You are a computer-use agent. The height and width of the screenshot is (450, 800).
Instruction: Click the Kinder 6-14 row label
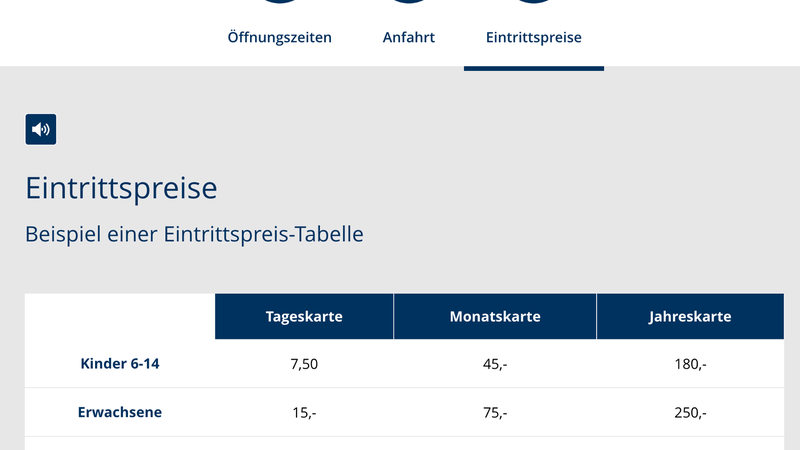(x=120, y=364)
